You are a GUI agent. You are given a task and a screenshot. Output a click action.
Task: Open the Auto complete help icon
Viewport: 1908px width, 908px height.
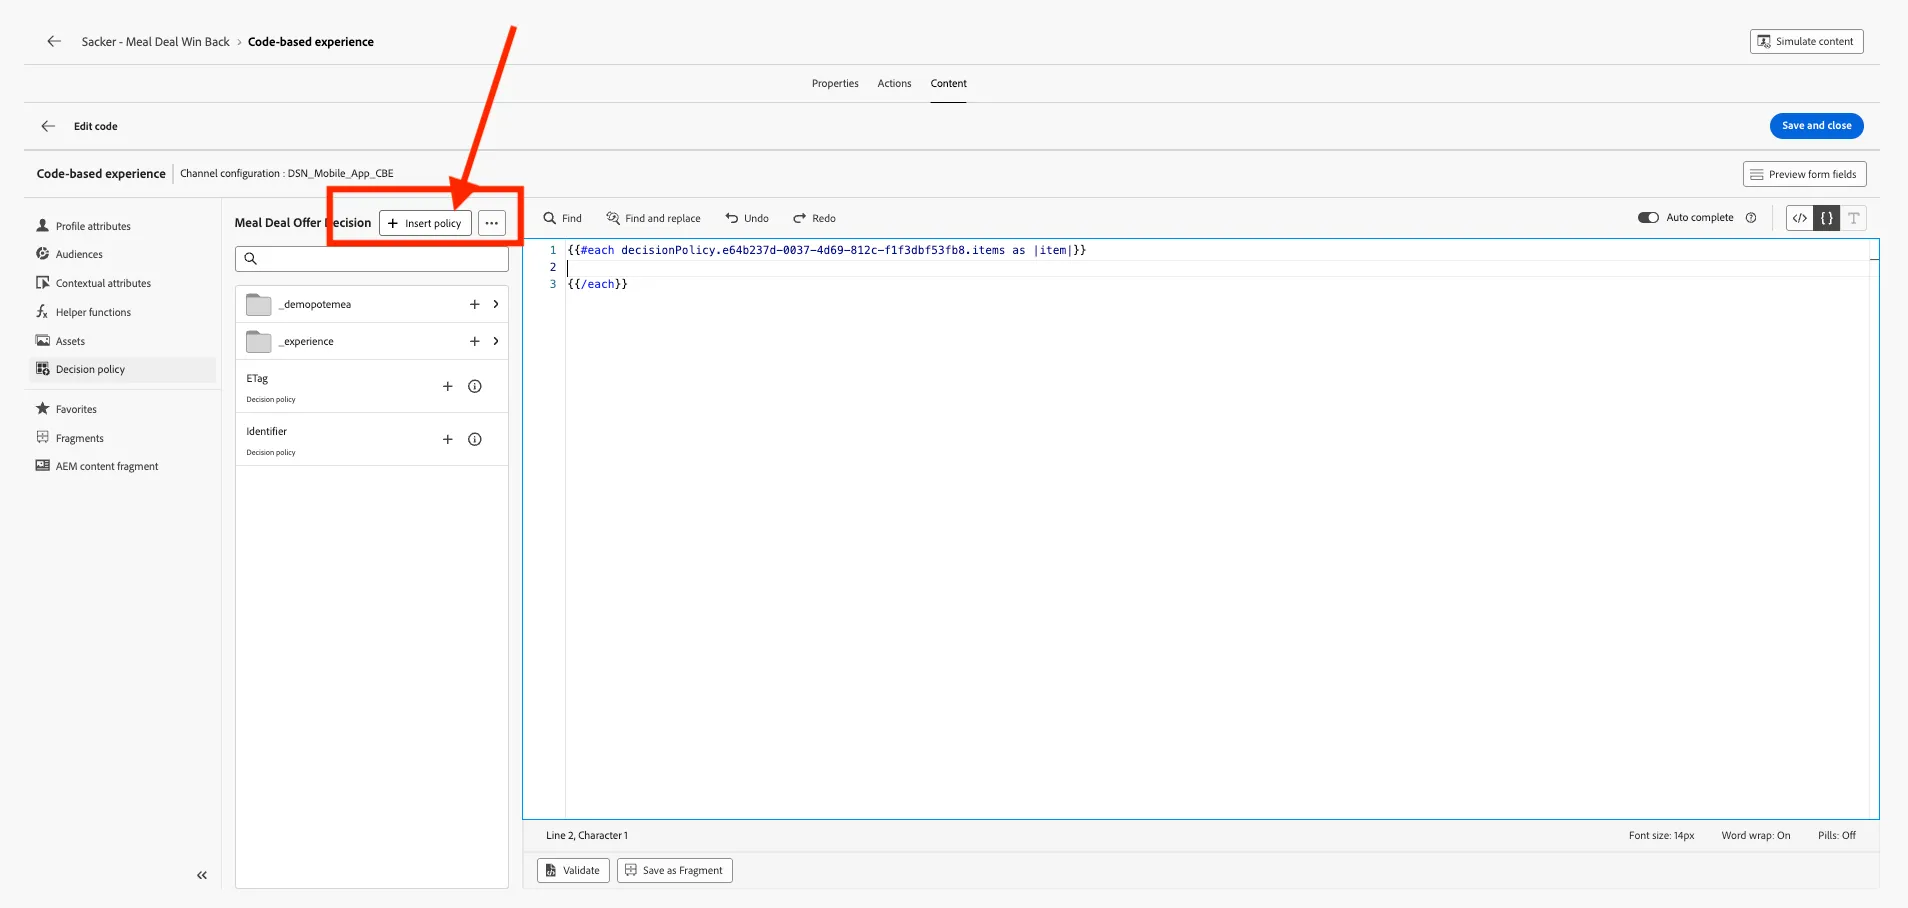tap(1751, 218)
